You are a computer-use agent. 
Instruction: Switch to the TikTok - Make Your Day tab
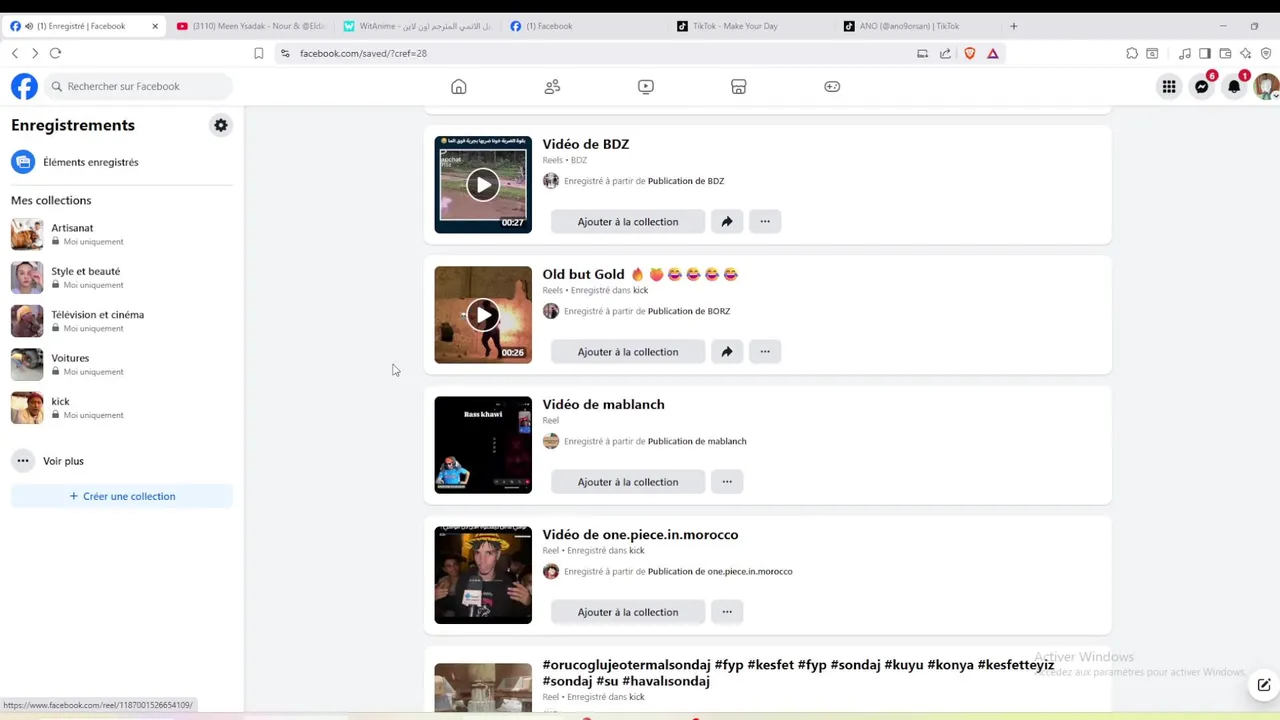752,26
